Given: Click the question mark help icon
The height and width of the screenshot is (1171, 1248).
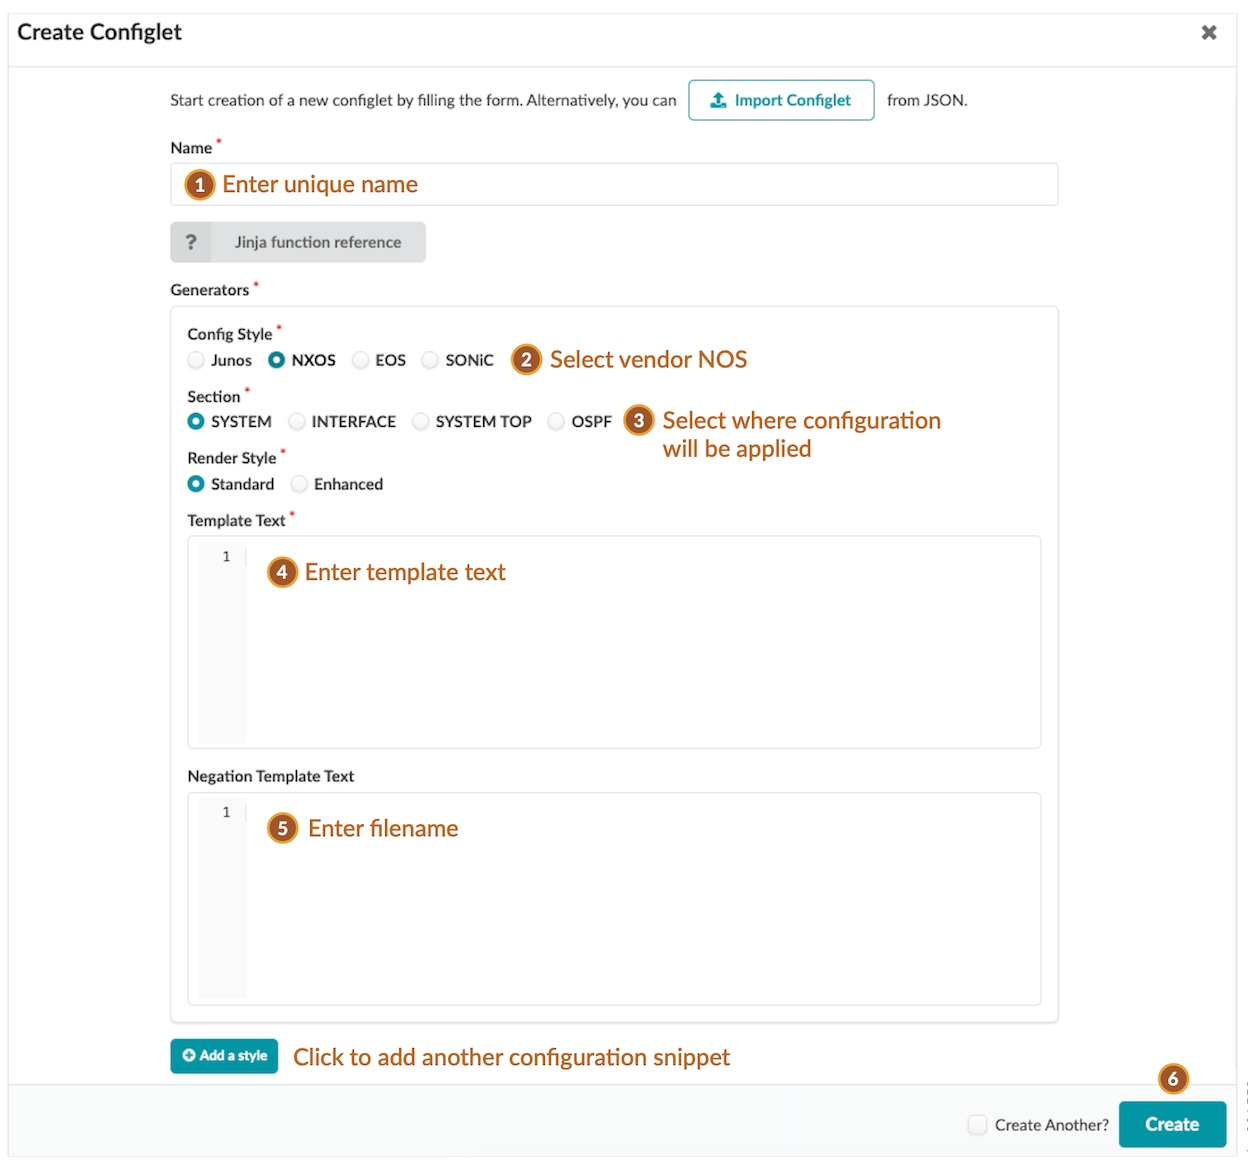Looking at the screenshot, I should tap(191, 242).
